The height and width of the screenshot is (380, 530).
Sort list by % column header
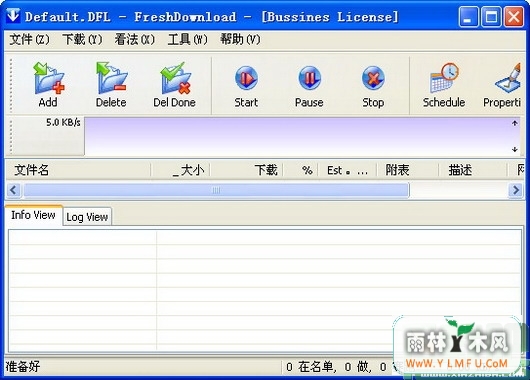coord(301,170)
